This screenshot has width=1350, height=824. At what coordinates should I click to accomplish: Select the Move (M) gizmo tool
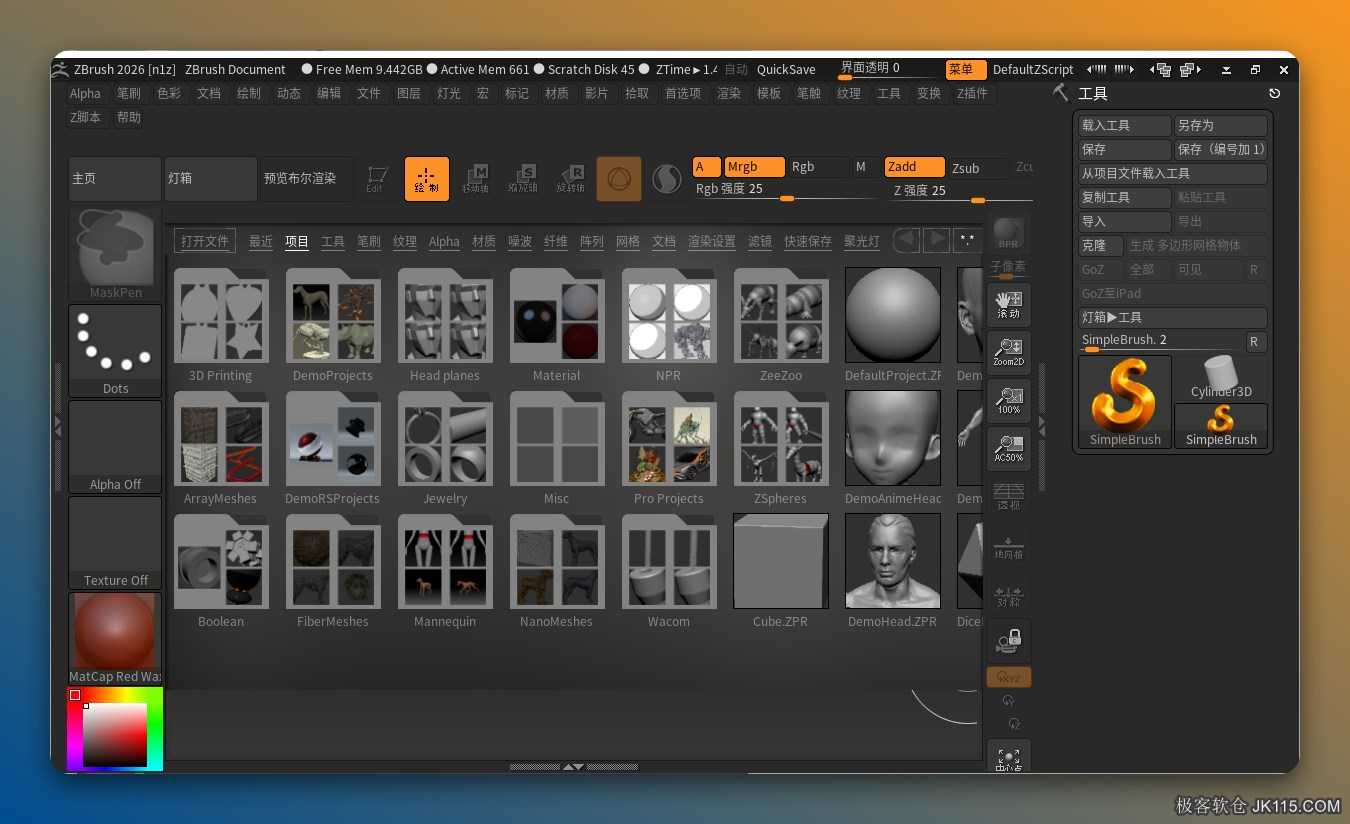[x=475, y=179]
